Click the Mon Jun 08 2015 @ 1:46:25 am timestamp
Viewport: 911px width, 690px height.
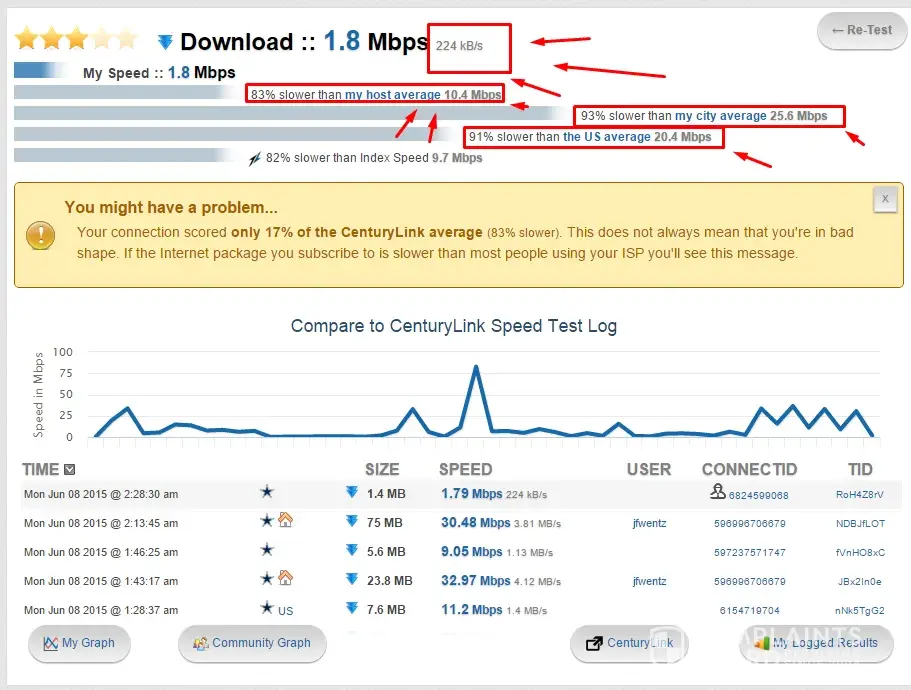pos(101,552)
